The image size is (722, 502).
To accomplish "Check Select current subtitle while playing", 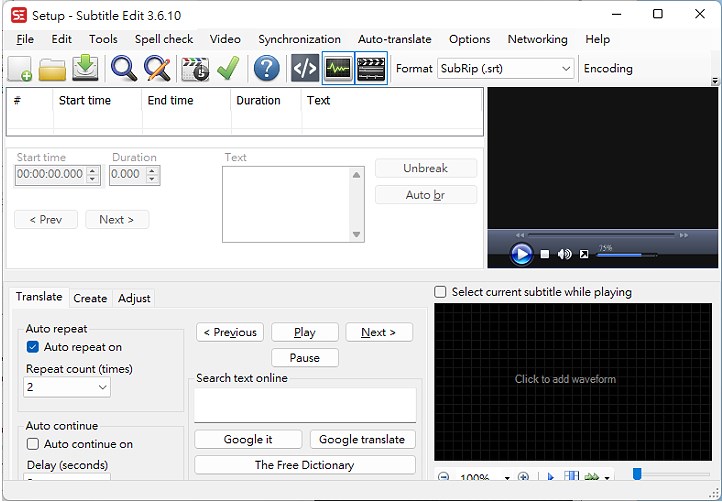I will (441, 292).
